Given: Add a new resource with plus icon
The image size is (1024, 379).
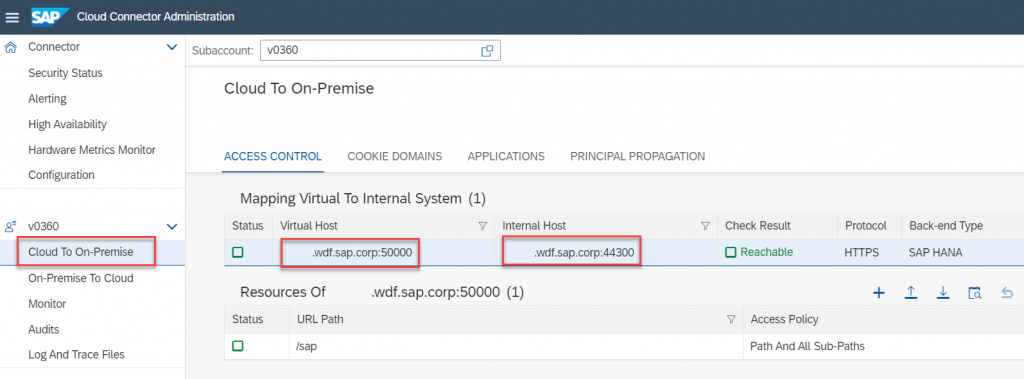Looking at the screenshot, I should click(879, 293).
